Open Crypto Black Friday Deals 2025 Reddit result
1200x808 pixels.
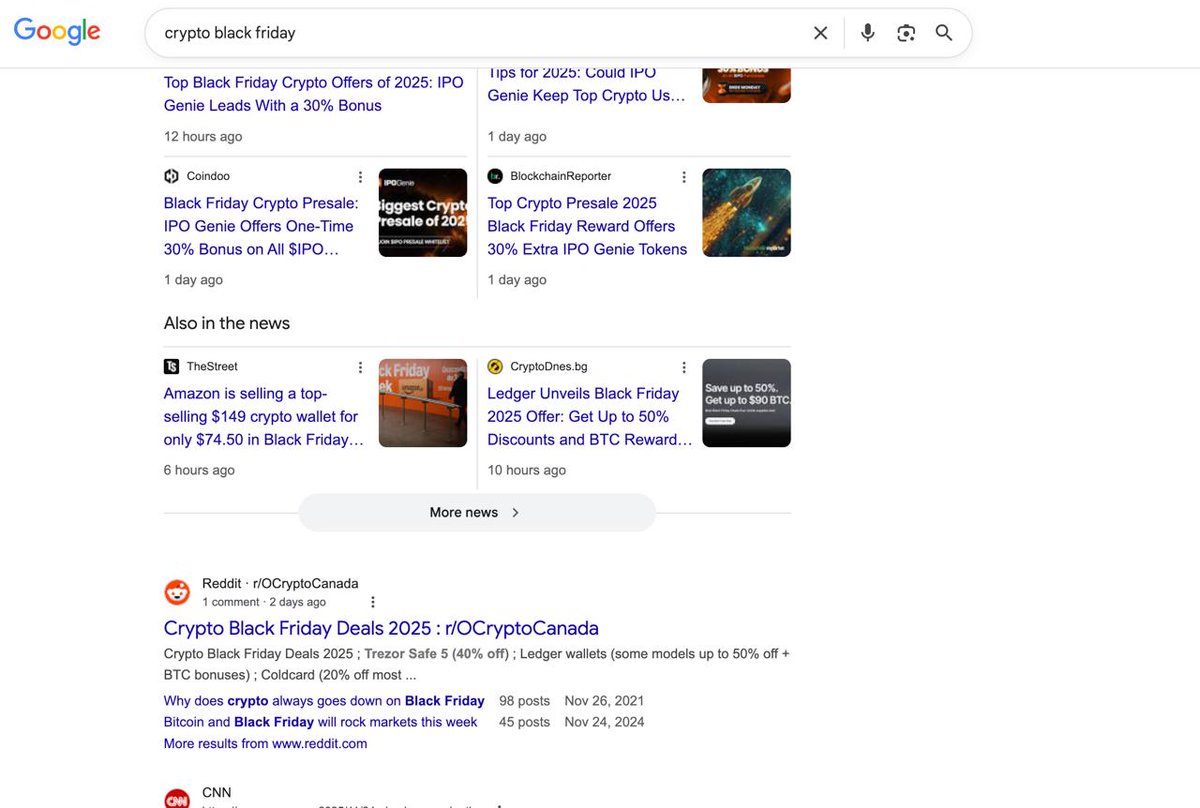click(381, 628)
